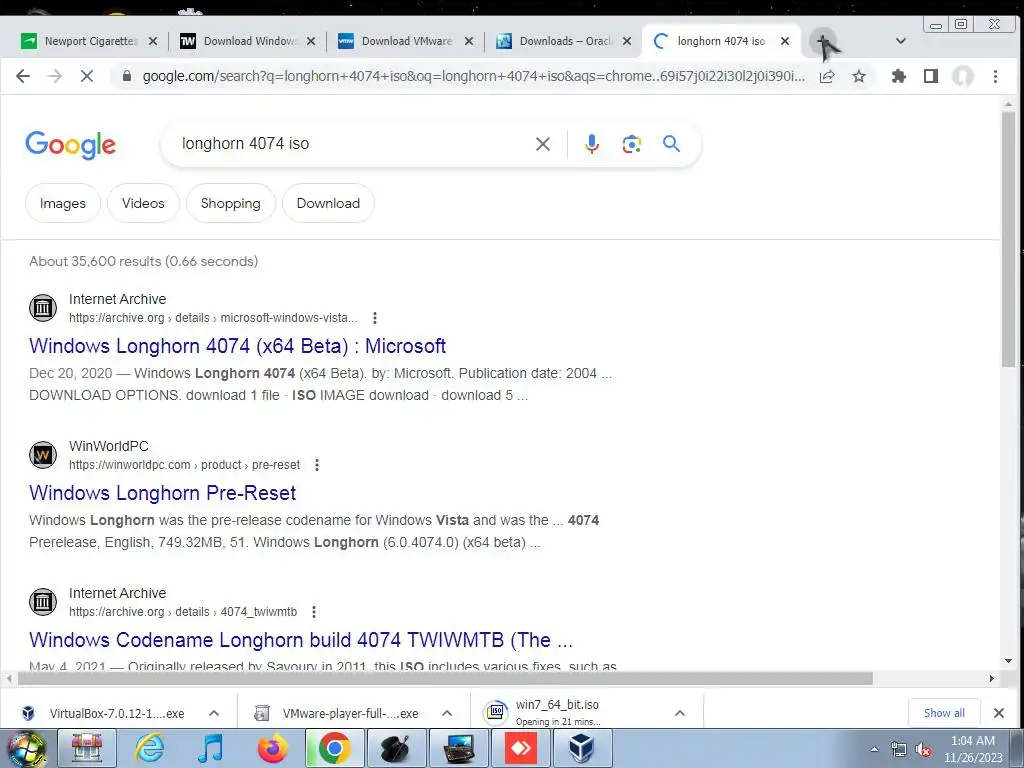Expand options for VirtualBox-7.0.12 download
Image resolution: width=1024 pixels, height=768 pixels.
pyautogui.click(x=214, y=713)
